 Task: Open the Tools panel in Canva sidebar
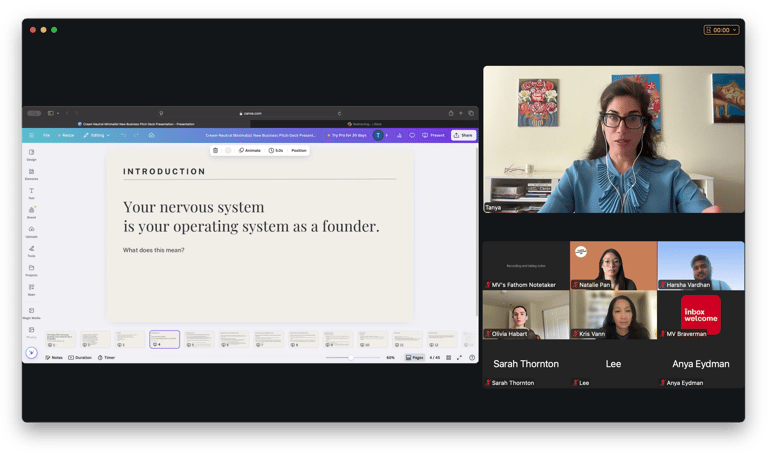pos(31,251)
